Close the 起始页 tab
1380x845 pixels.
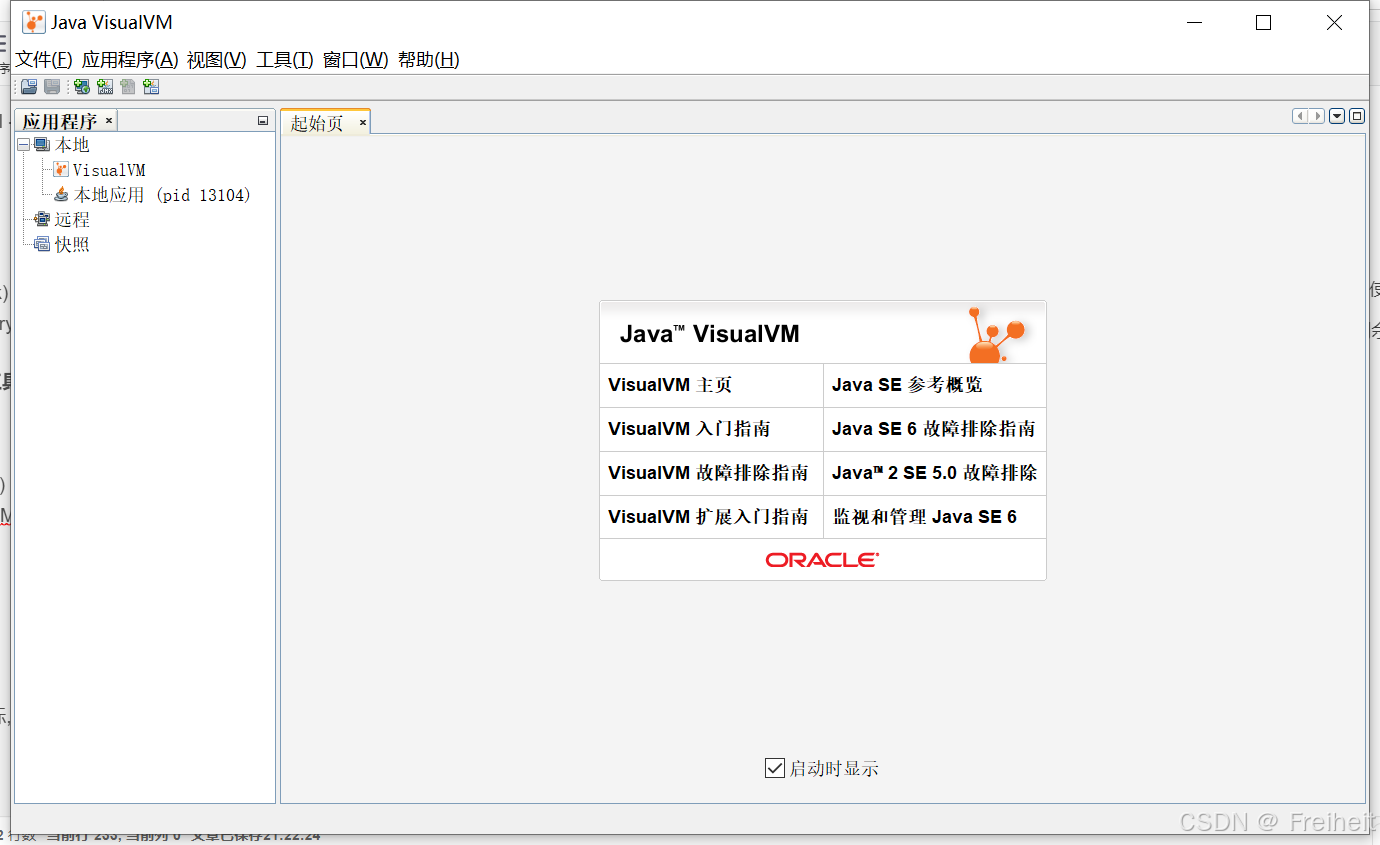coord(363,123)
